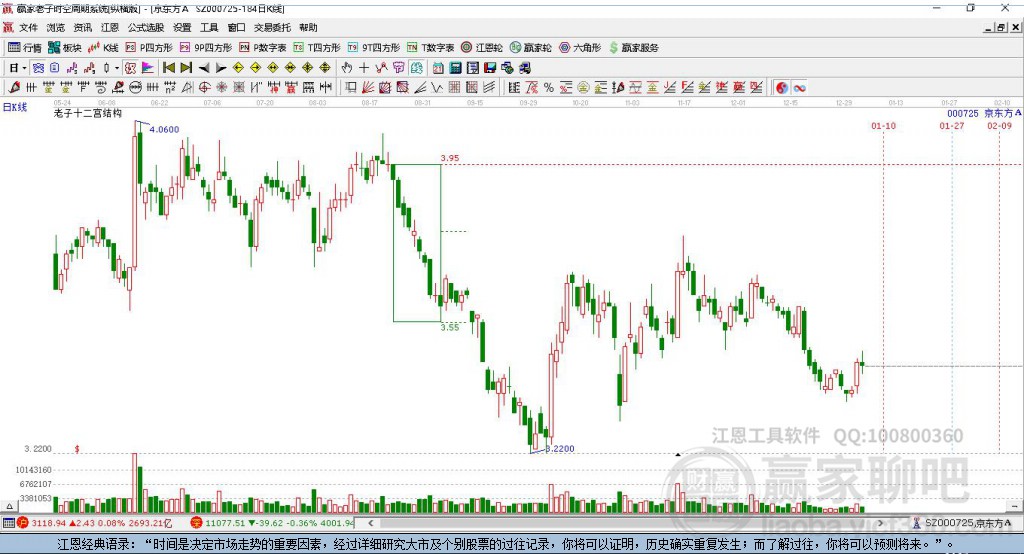Expand the candlestick style dropdown arrow
The height and width of the screenshot is (554, 1024).
[x=117, y=68]
